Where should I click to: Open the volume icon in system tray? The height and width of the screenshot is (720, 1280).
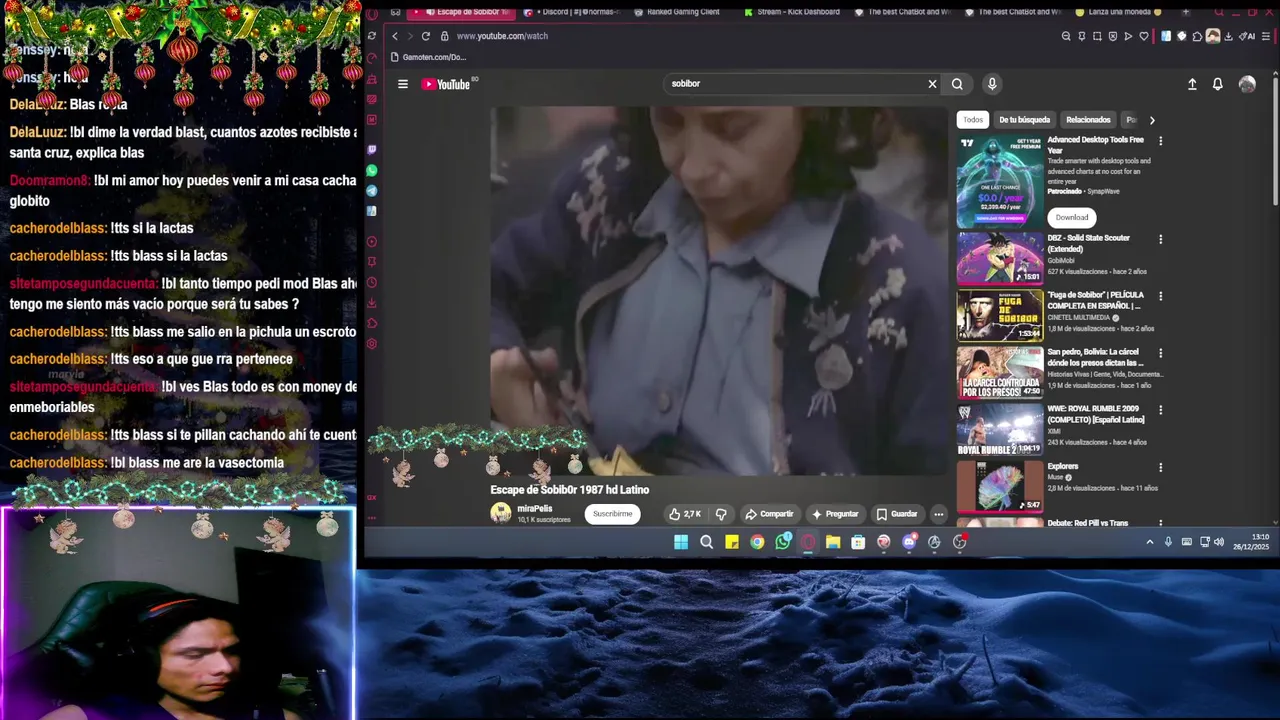[1218, 542]
